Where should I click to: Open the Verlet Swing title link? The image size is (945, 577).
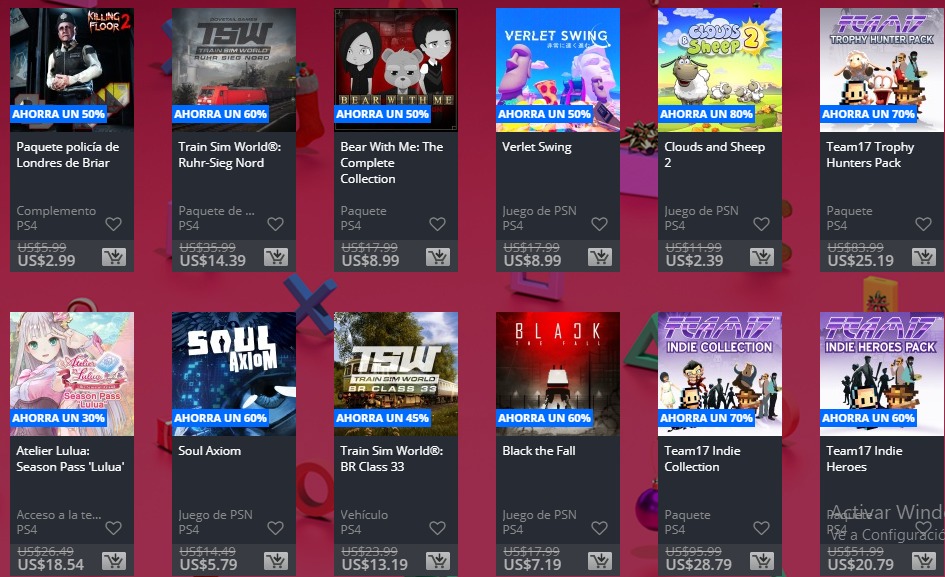(537, 147)
